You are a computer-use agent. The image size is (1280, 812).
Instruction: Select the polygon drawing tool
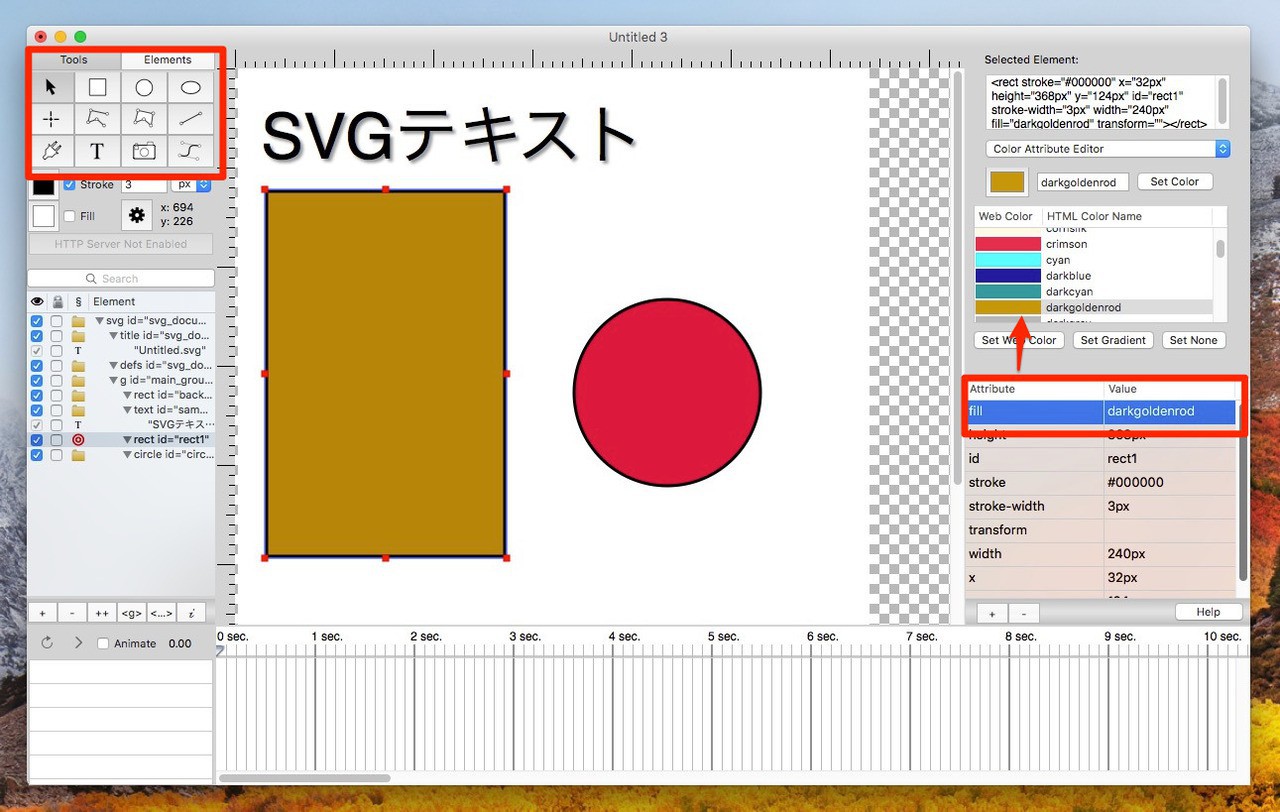(144, 119)
